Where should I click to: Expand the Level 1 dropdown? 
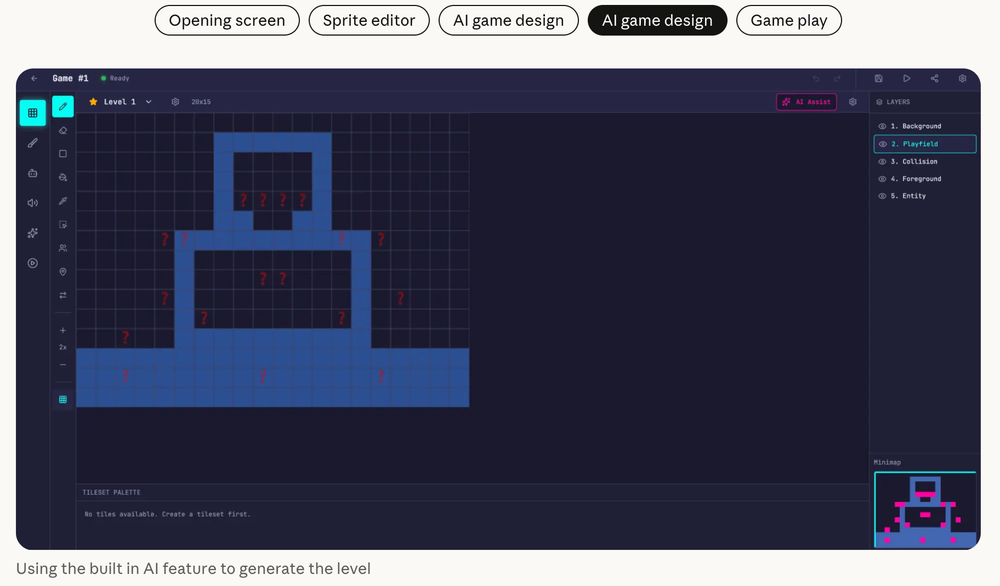149,102
